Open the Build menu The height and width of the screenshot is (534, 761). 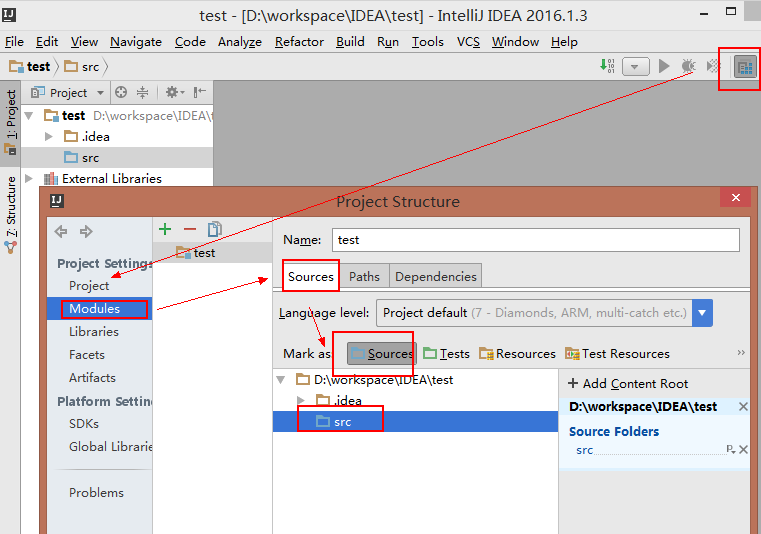click(x=350, y=42)
